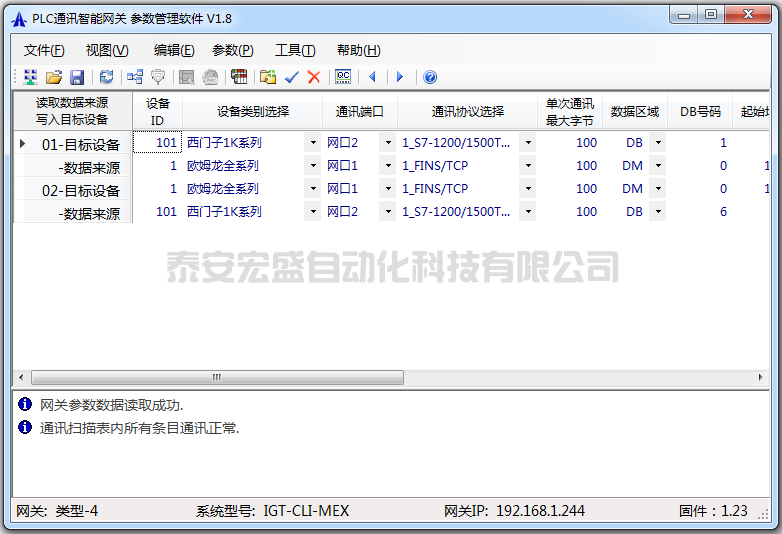Click the right blue arrow icon
The width and height of the screenshot is (782, 534).
pos(400,77)
